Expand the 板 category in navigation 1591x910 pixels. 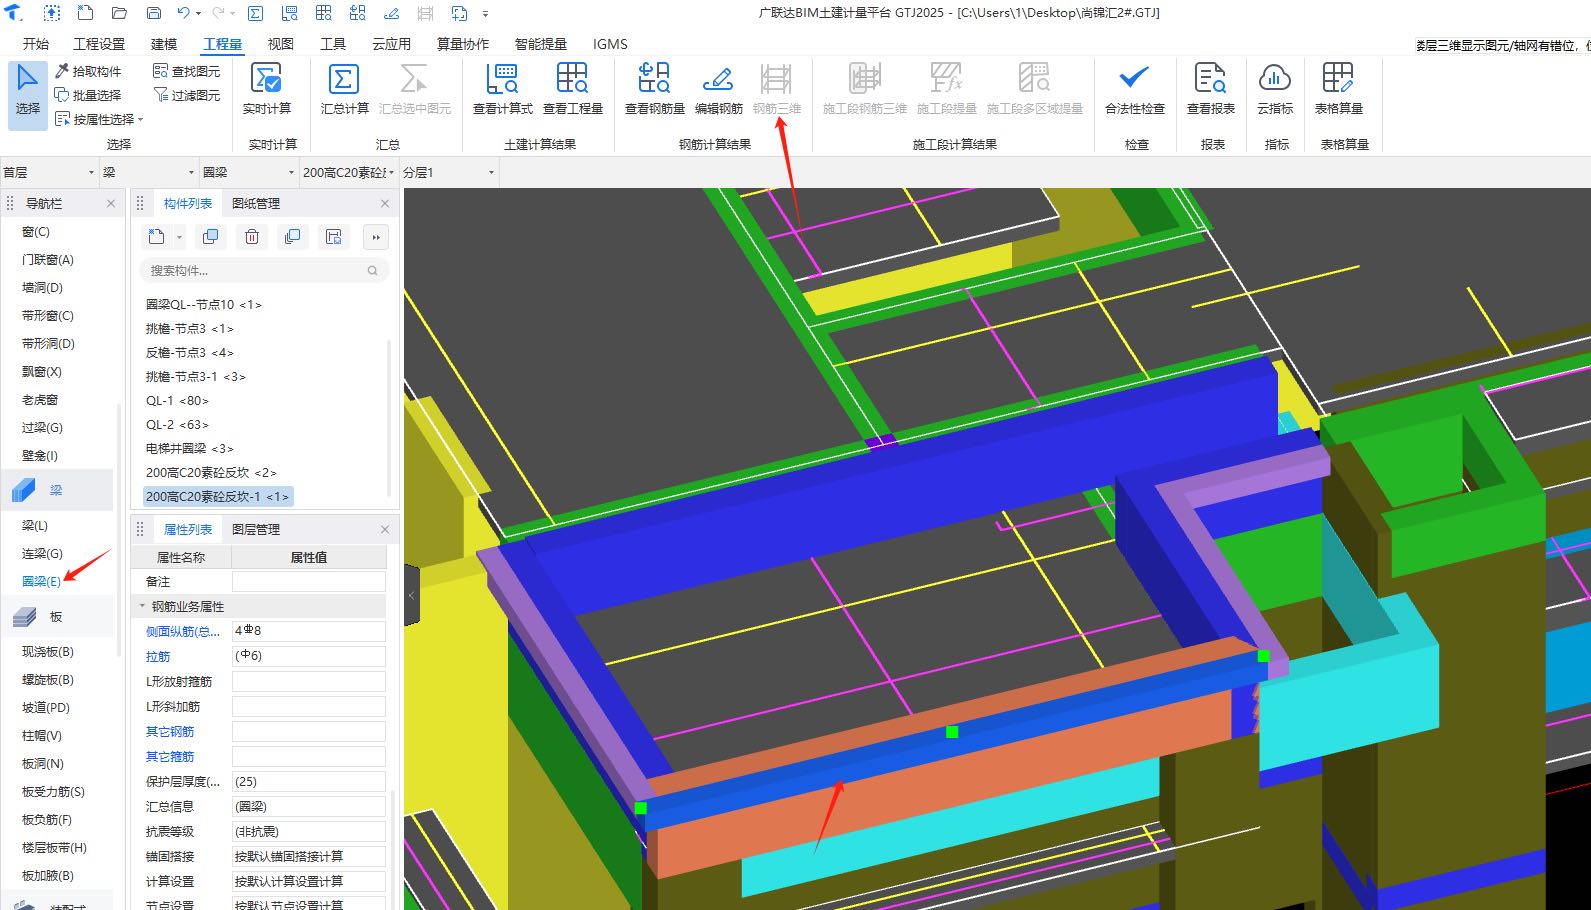[x=56, y=616]
